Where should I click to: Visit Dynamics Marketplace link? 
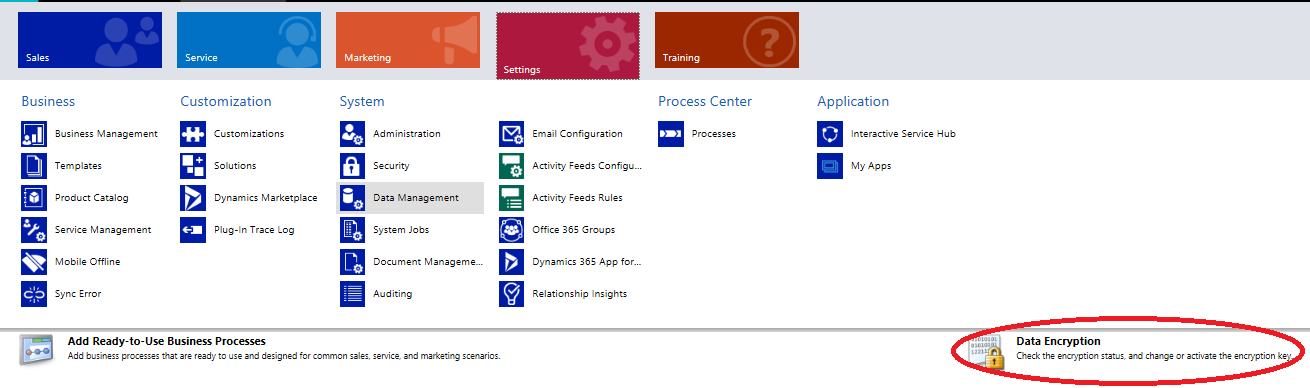pyautogui.click(x=266, y=198)
